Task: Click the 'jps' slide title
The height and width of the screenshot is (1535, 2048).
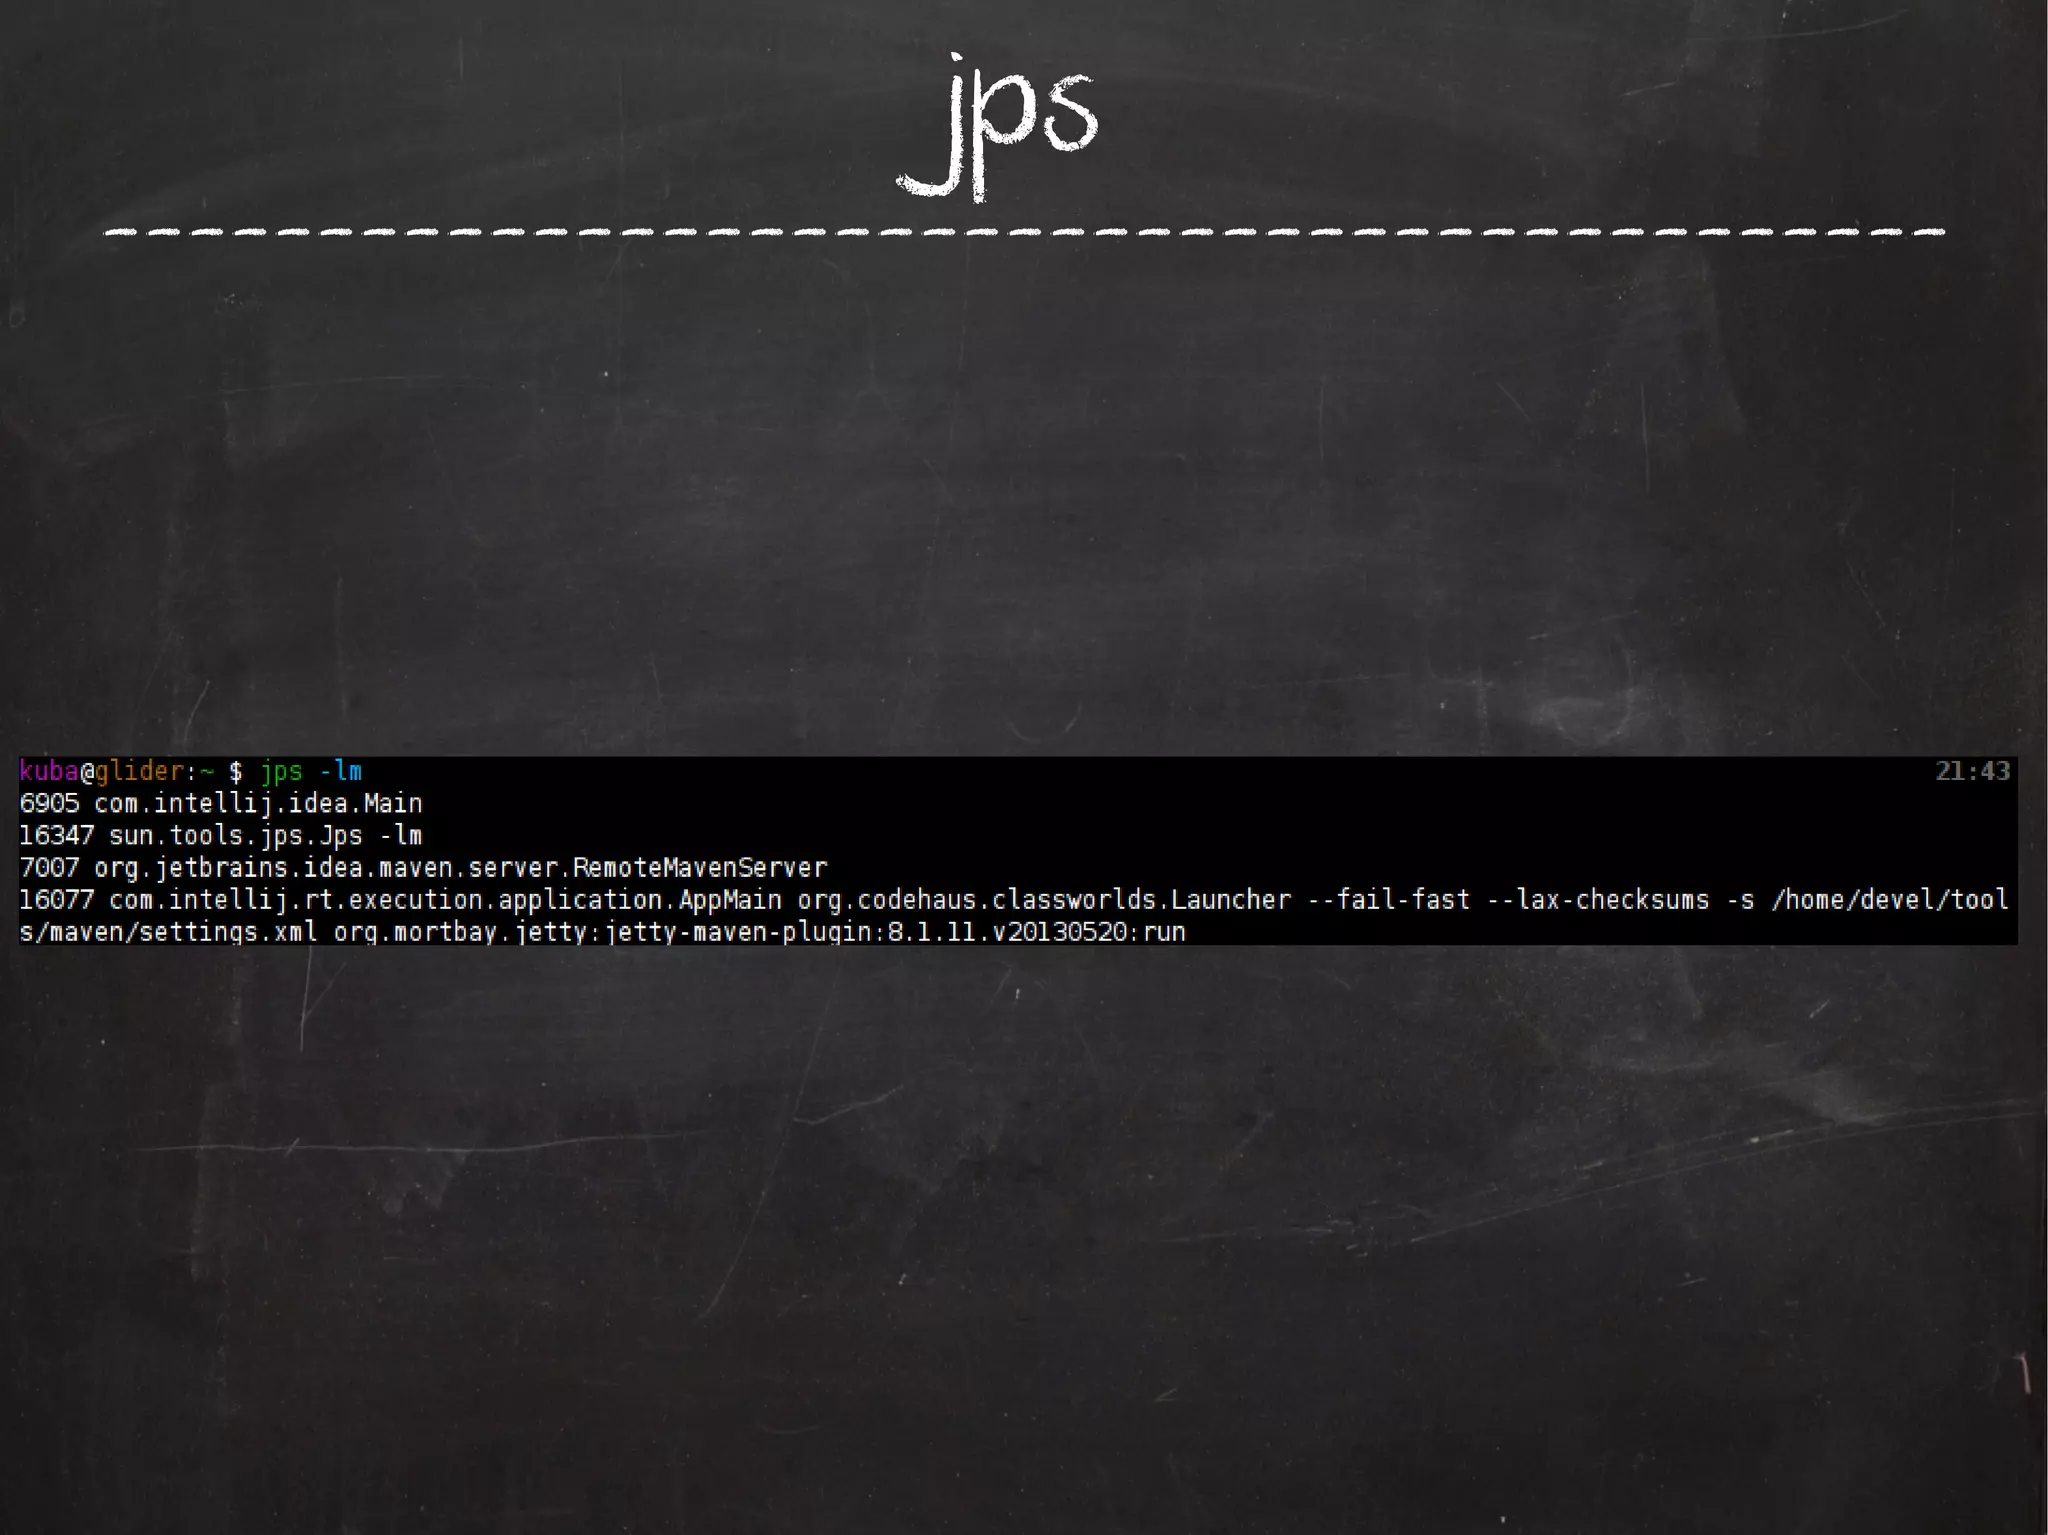Action: 997,127
